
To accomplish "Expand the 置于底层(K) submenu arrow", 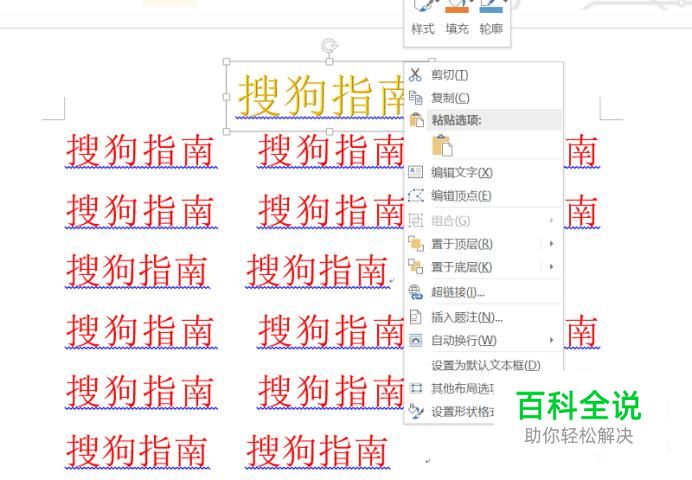I will coord(552,266).
